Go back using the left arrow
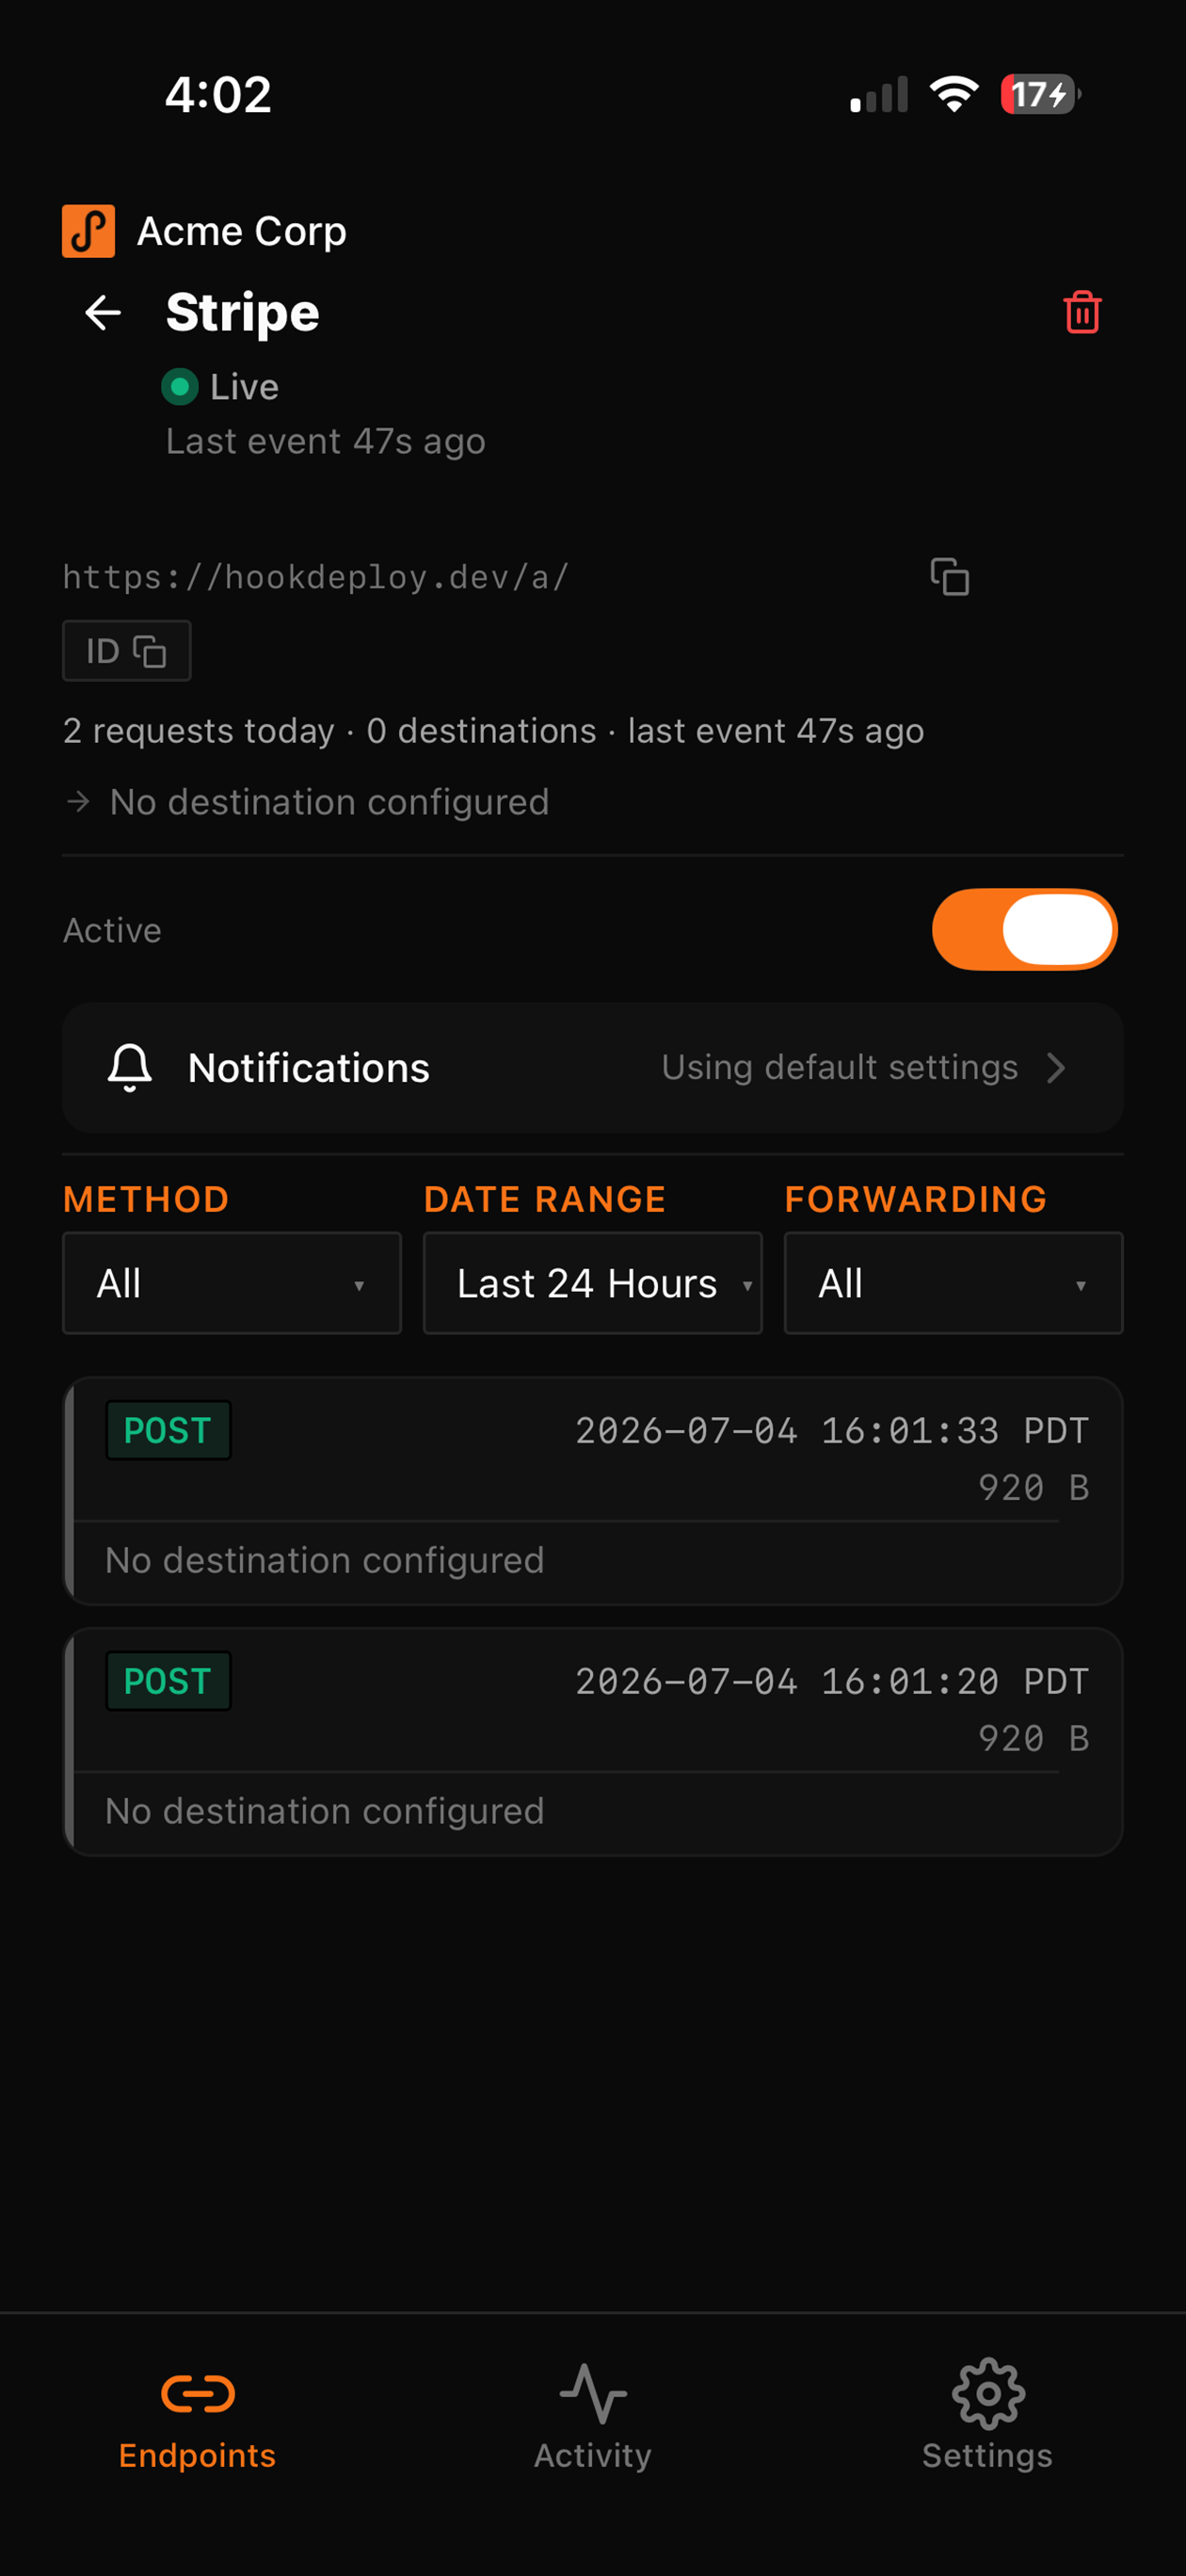 [103, 313]
